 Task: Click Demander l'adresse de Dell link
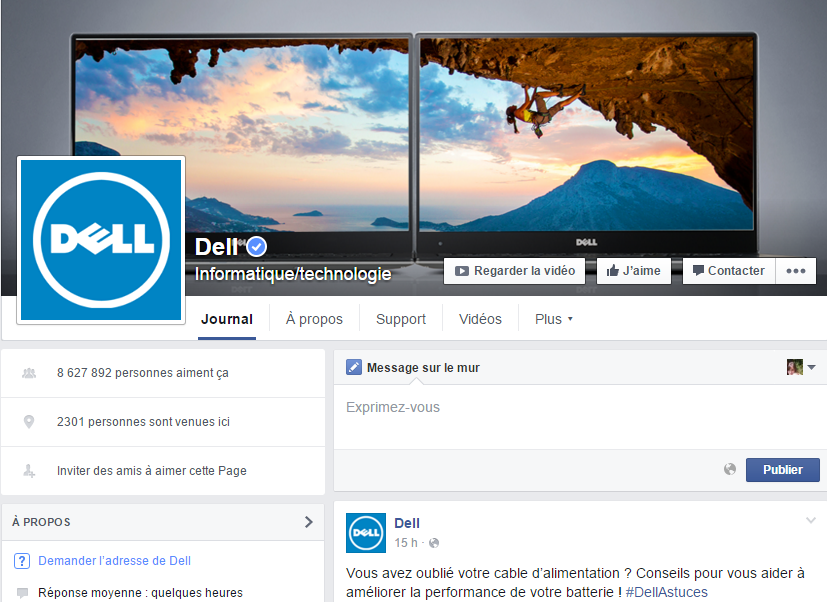tap(114, 560)
